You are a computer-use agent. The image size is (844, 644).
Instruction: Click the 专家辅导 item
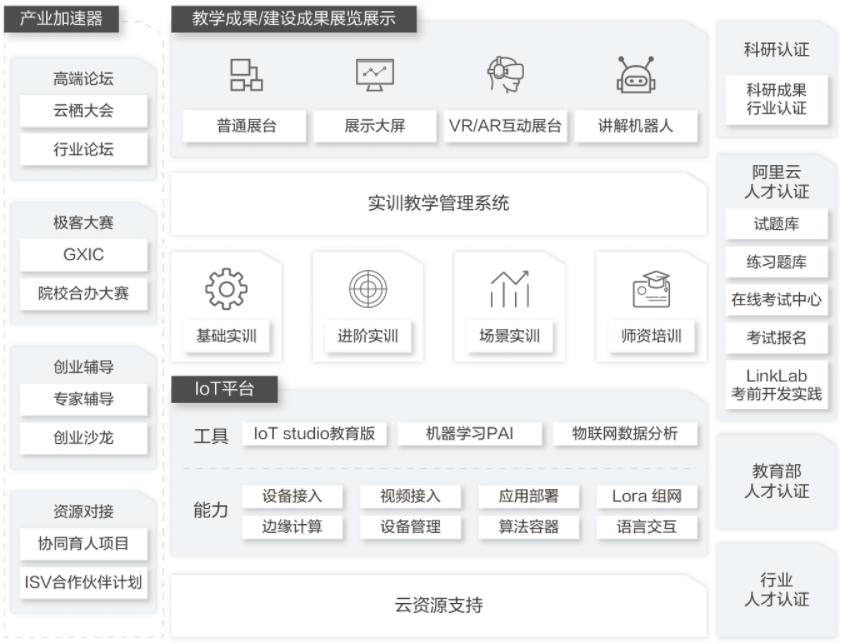point(83,399)
